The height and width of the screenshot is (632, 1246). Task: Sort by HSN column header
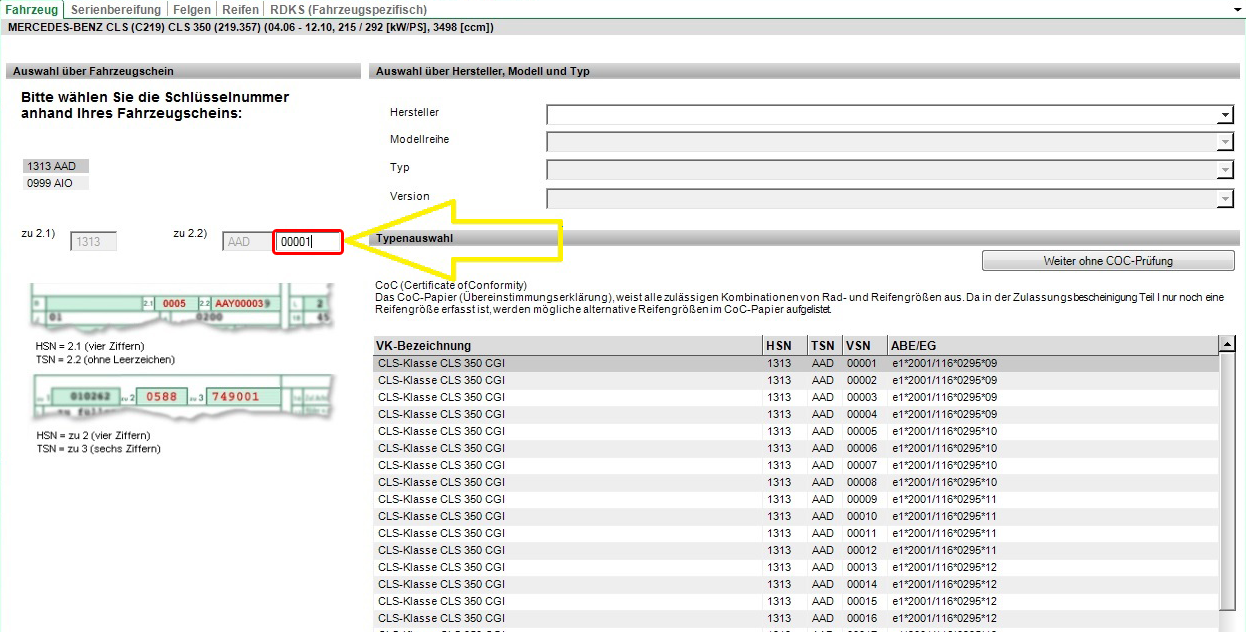(x=784, y=345)
